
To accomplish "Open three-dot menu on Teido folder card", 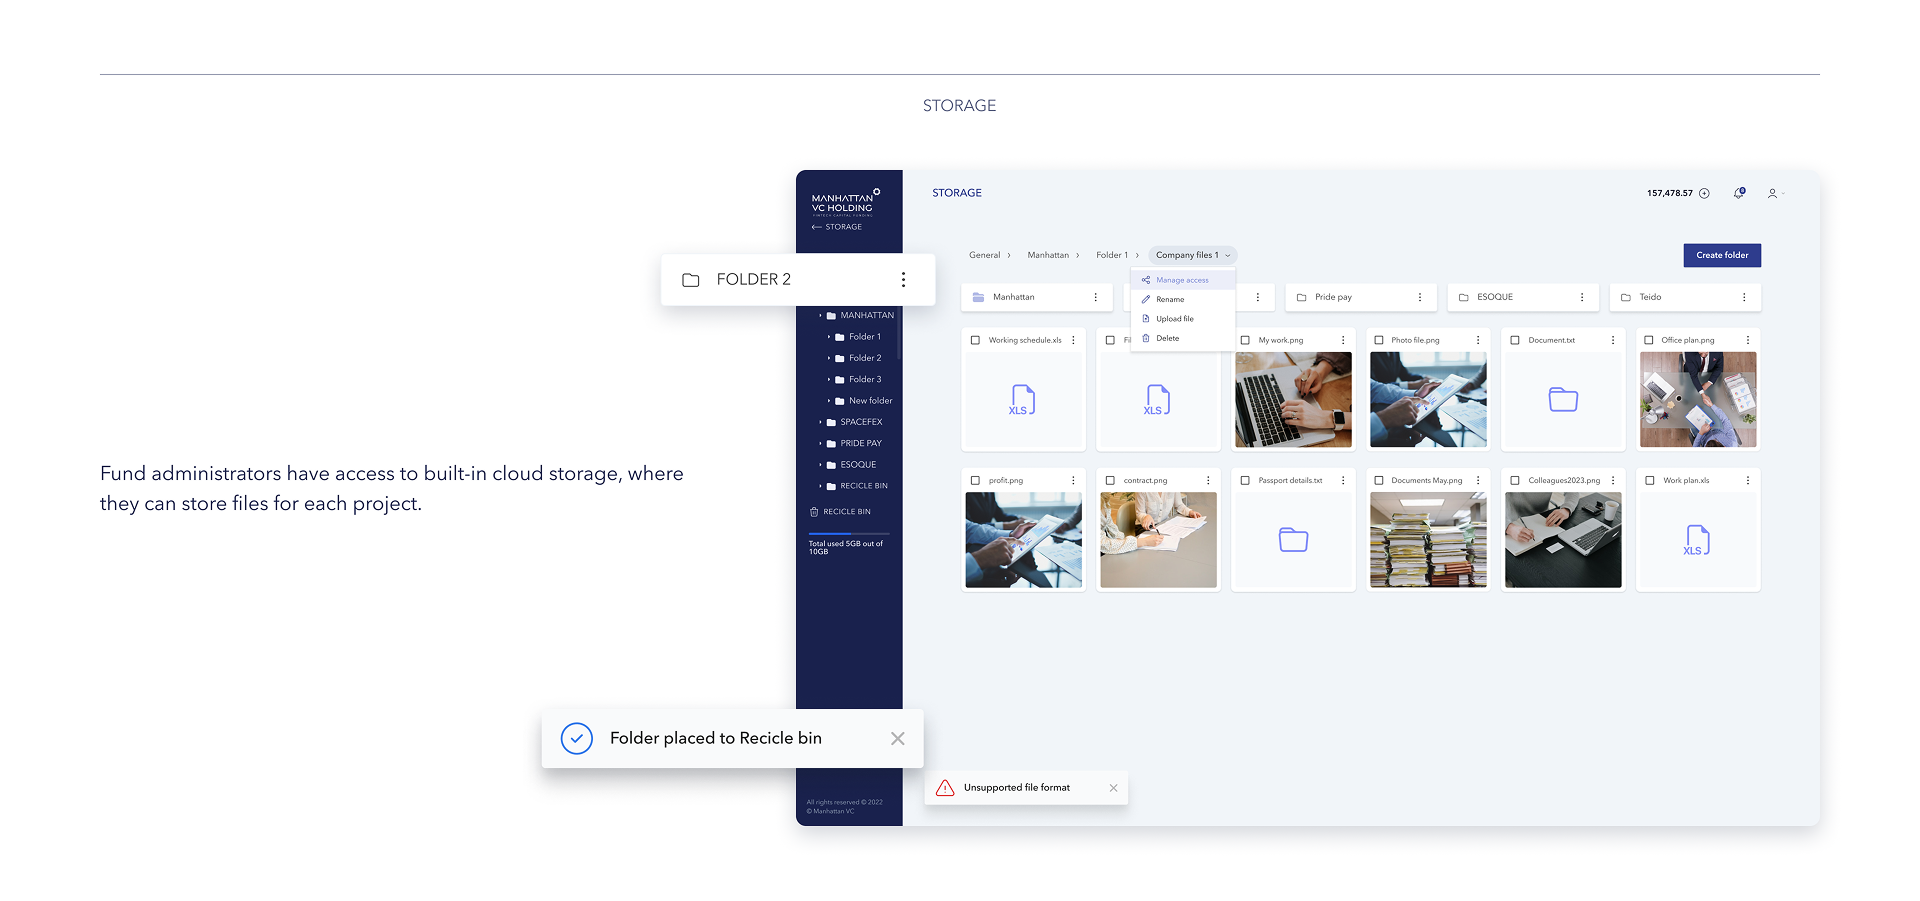I will [x=1744, y=297].
